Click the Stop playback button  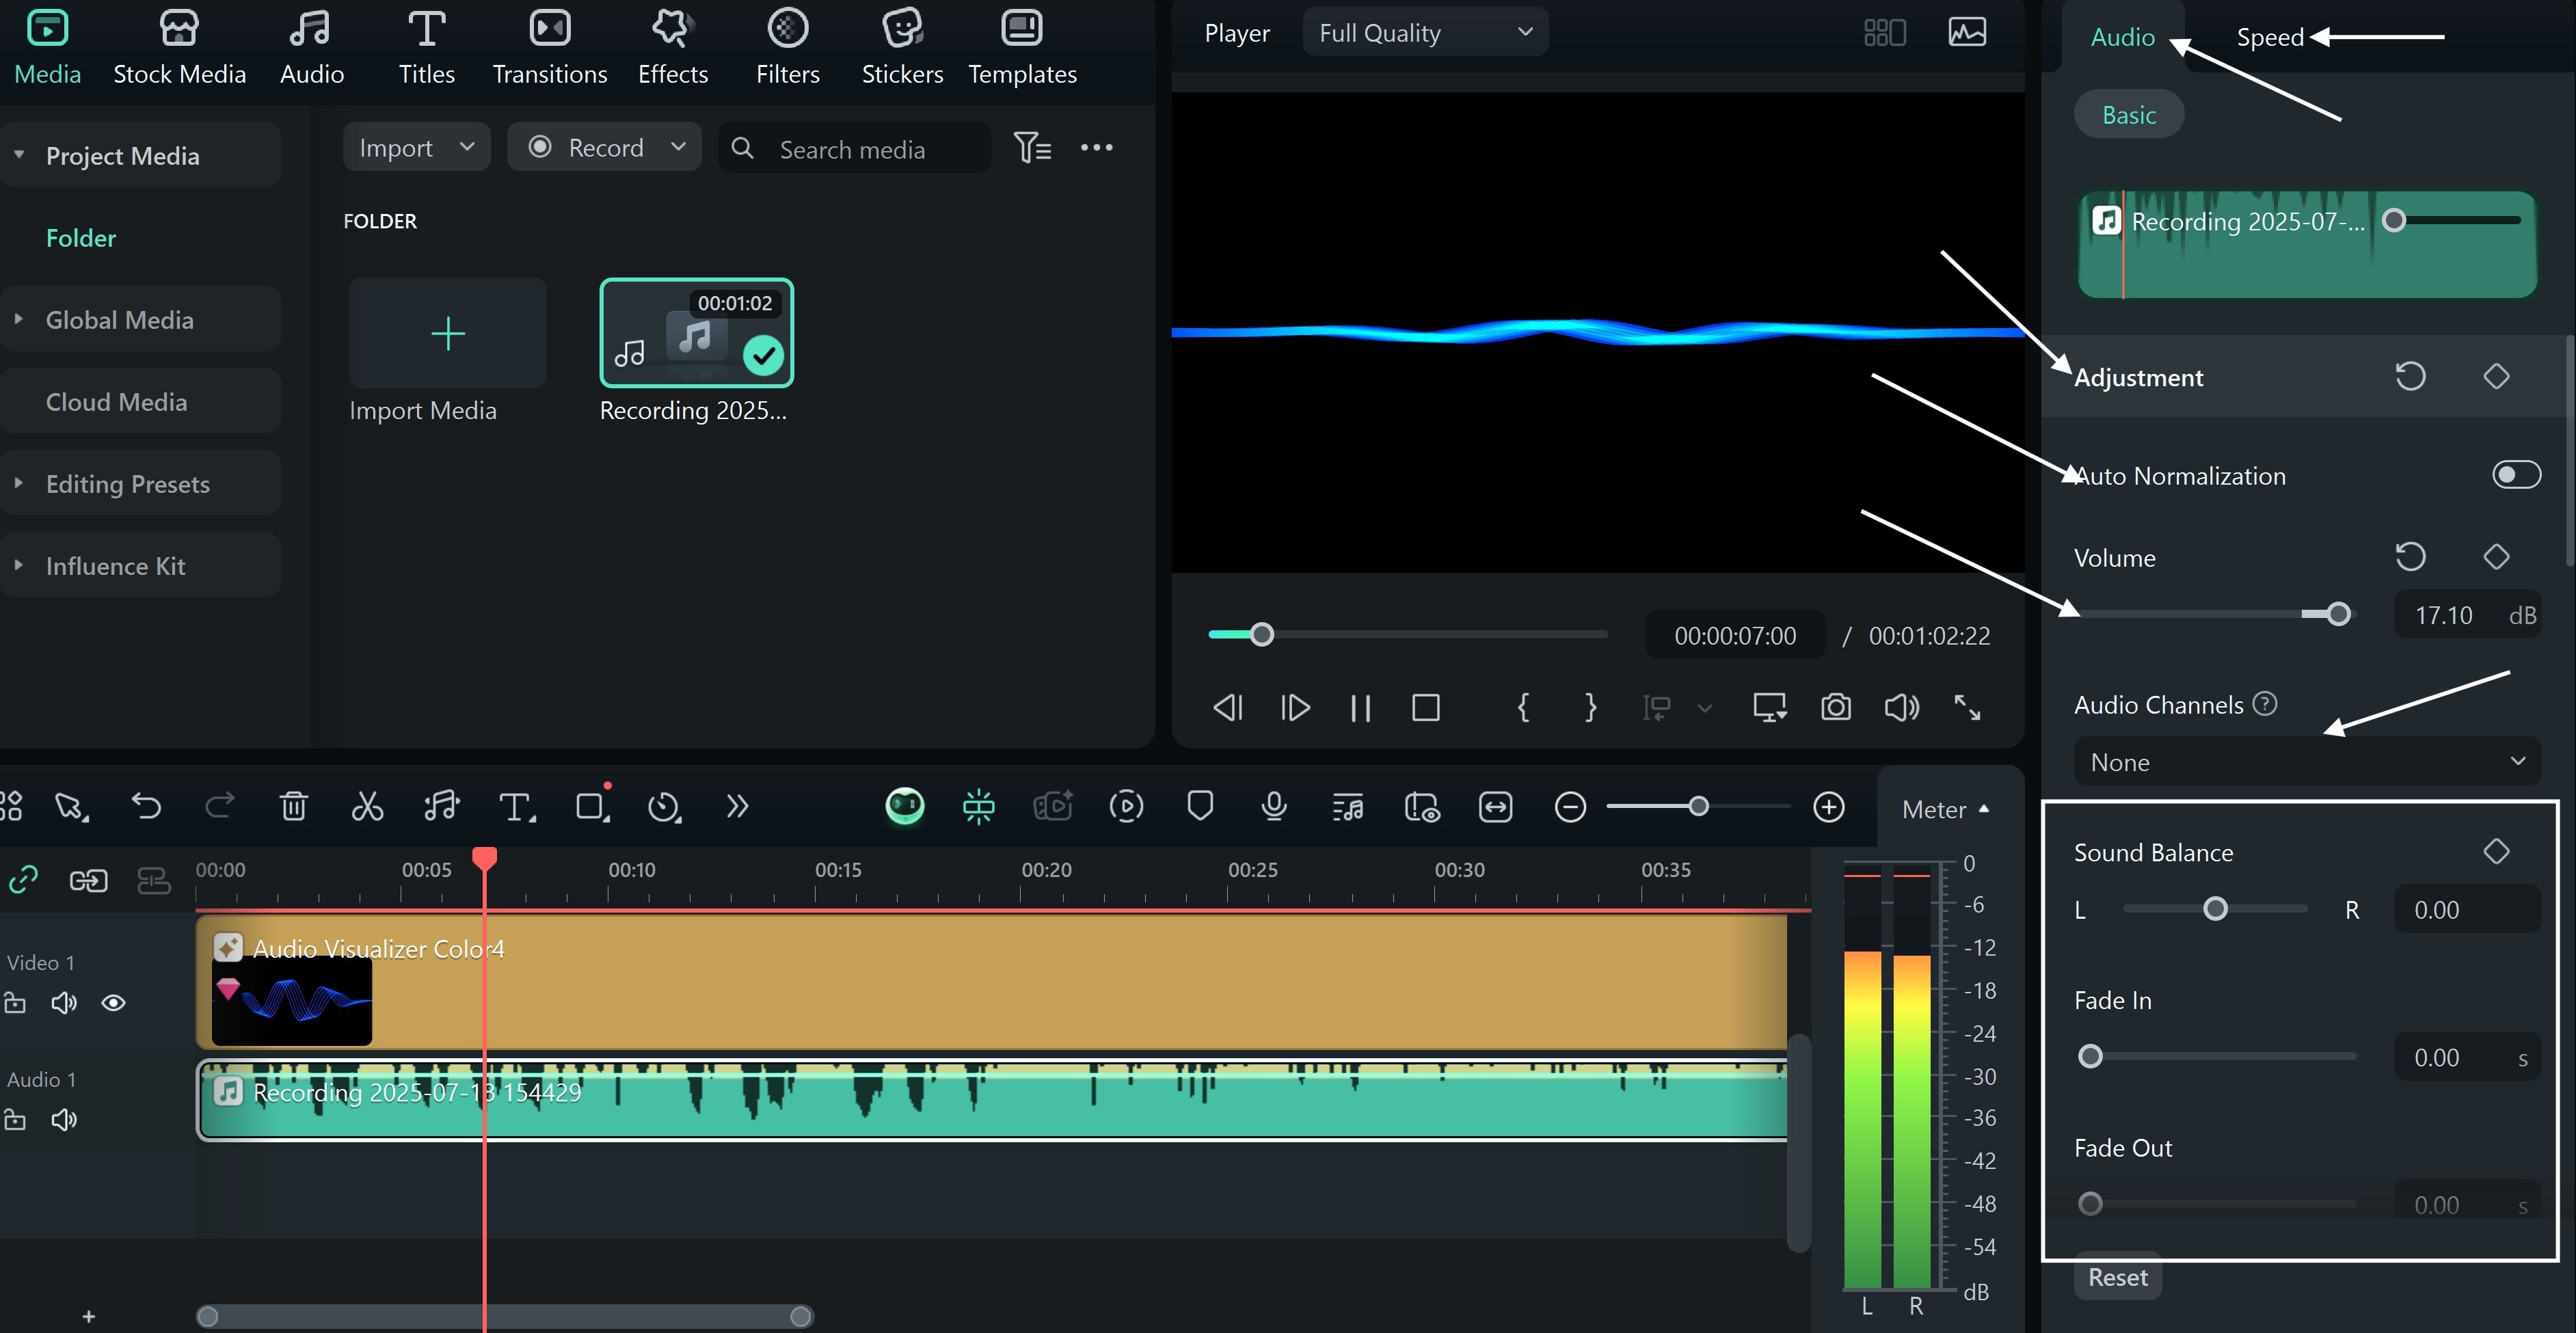[1425, 708]
